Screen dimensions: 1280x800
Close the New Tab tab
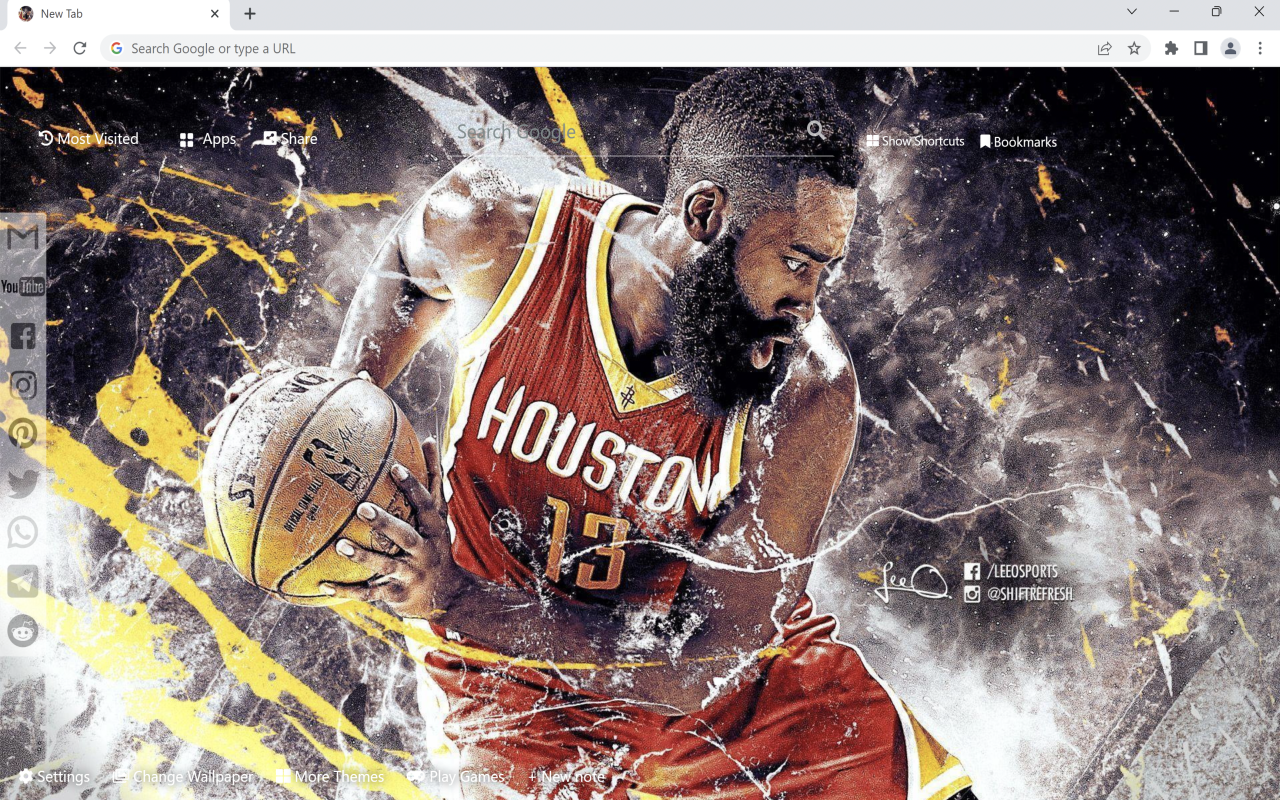point(215,14)
